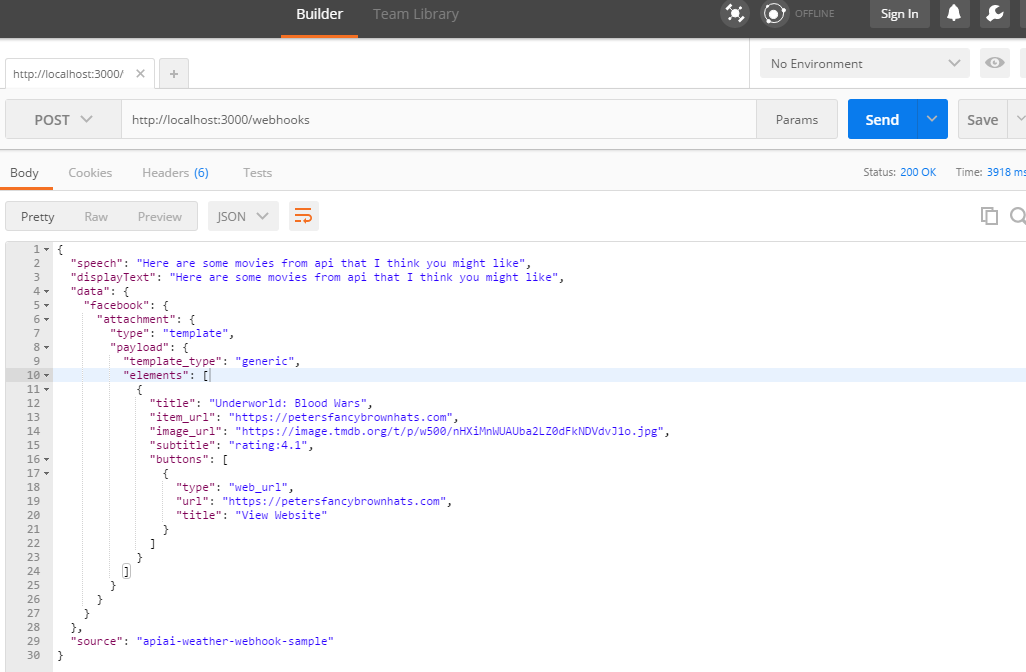Click the "rating:4.1" subtitle value
The height and width of the screenshot is (672, 1026).
(268, 445)
